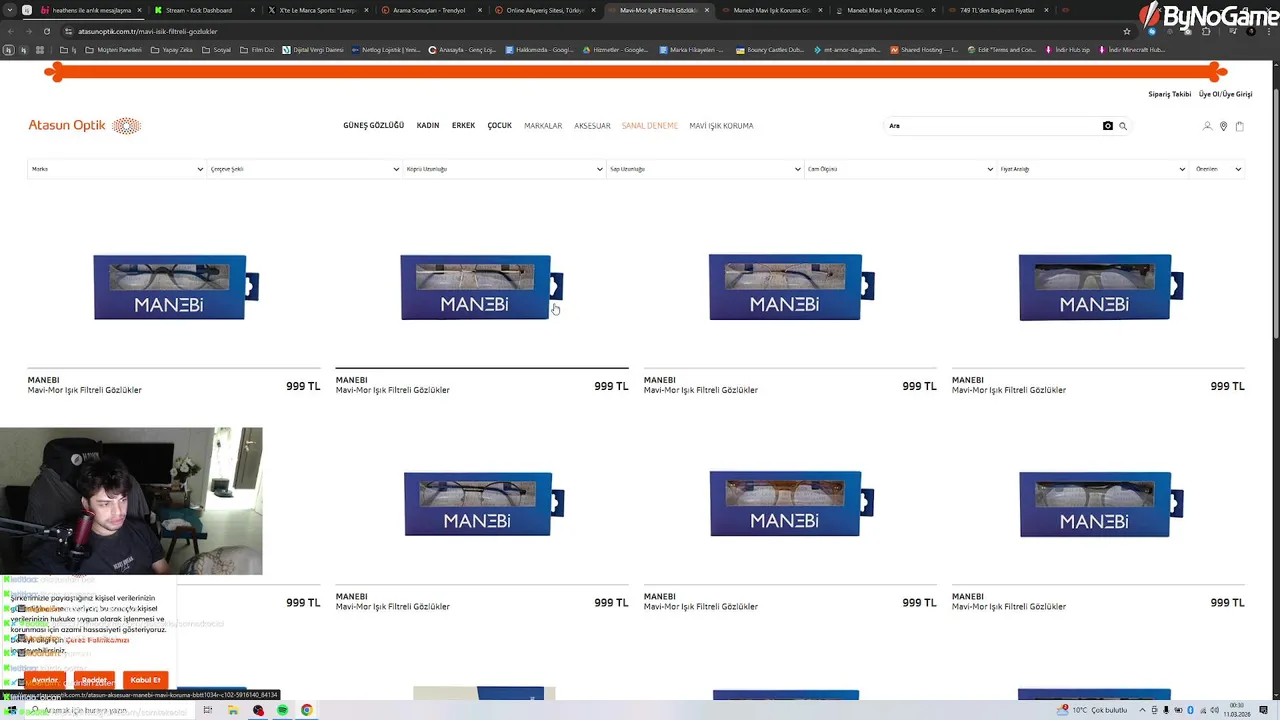This screenshot has width=1280, height=720.
Task: Open Spotify from the taskbar
Action: coord(283,710)
